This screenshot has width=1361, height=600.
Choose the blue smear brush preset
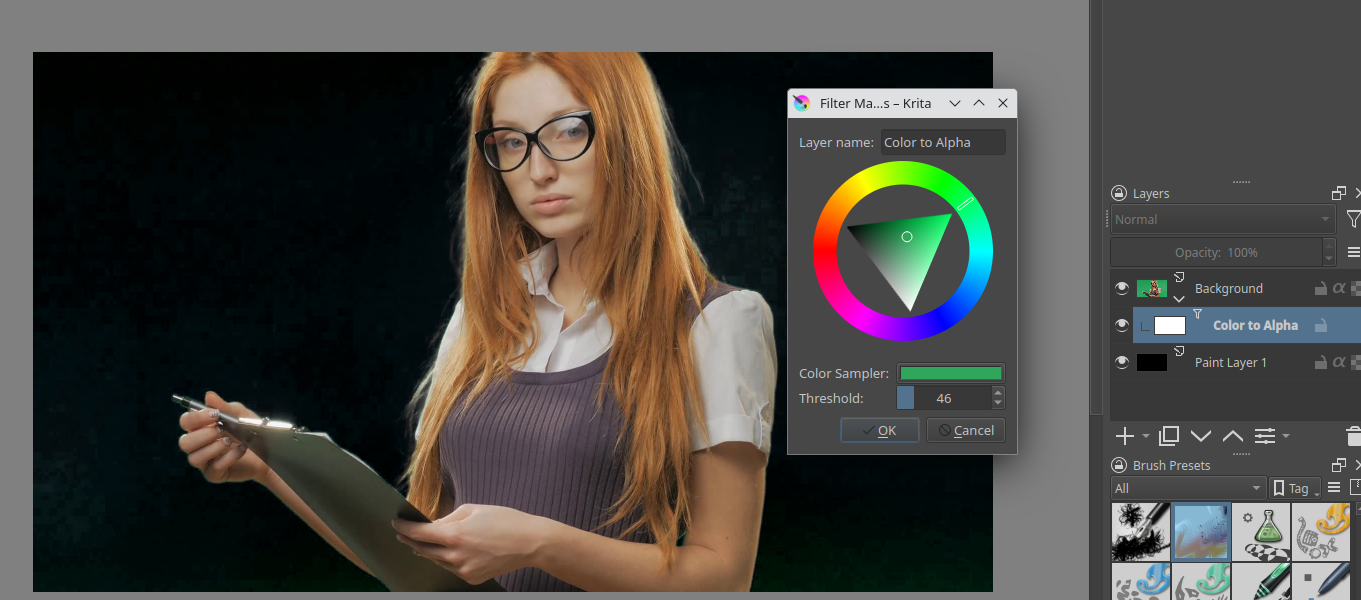(x=1200, y=531)
